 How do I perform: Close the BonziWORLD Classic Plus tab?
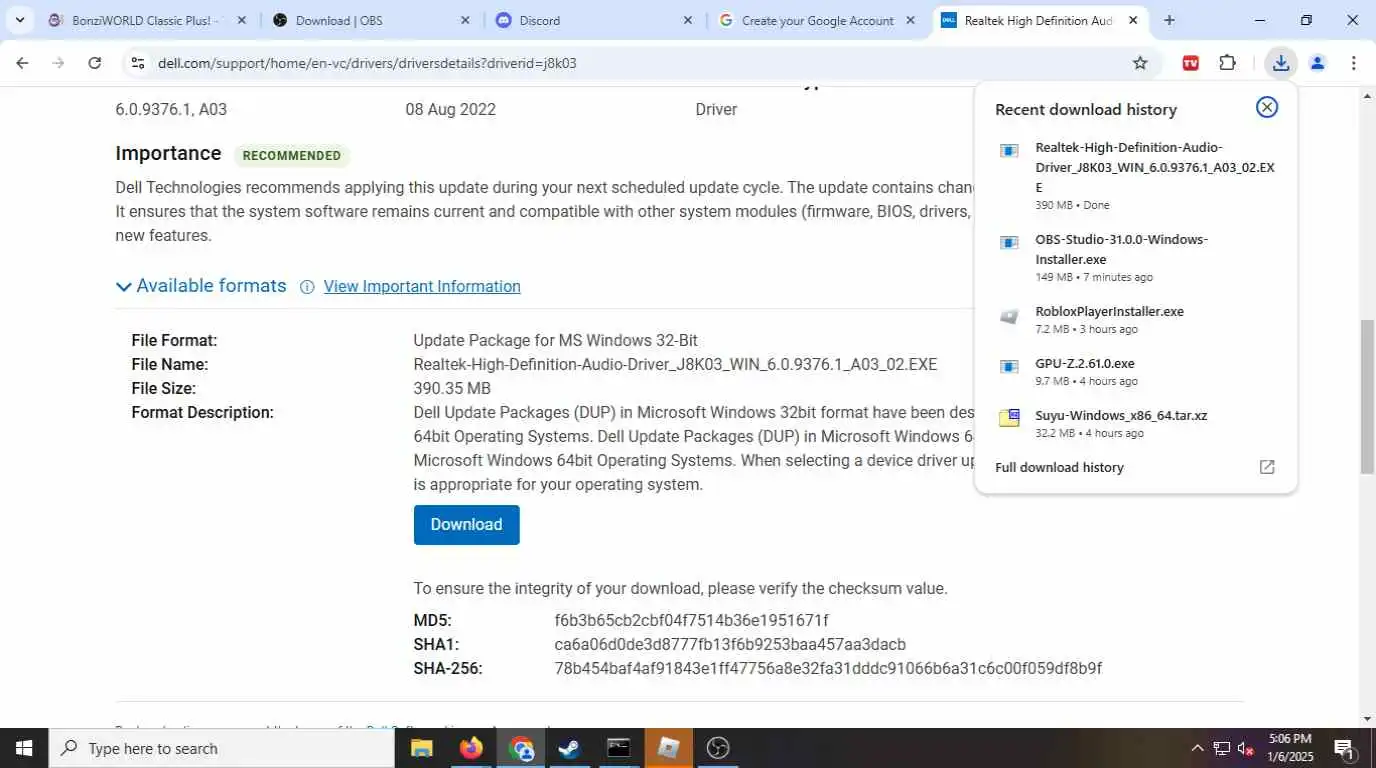coord(241,20)
